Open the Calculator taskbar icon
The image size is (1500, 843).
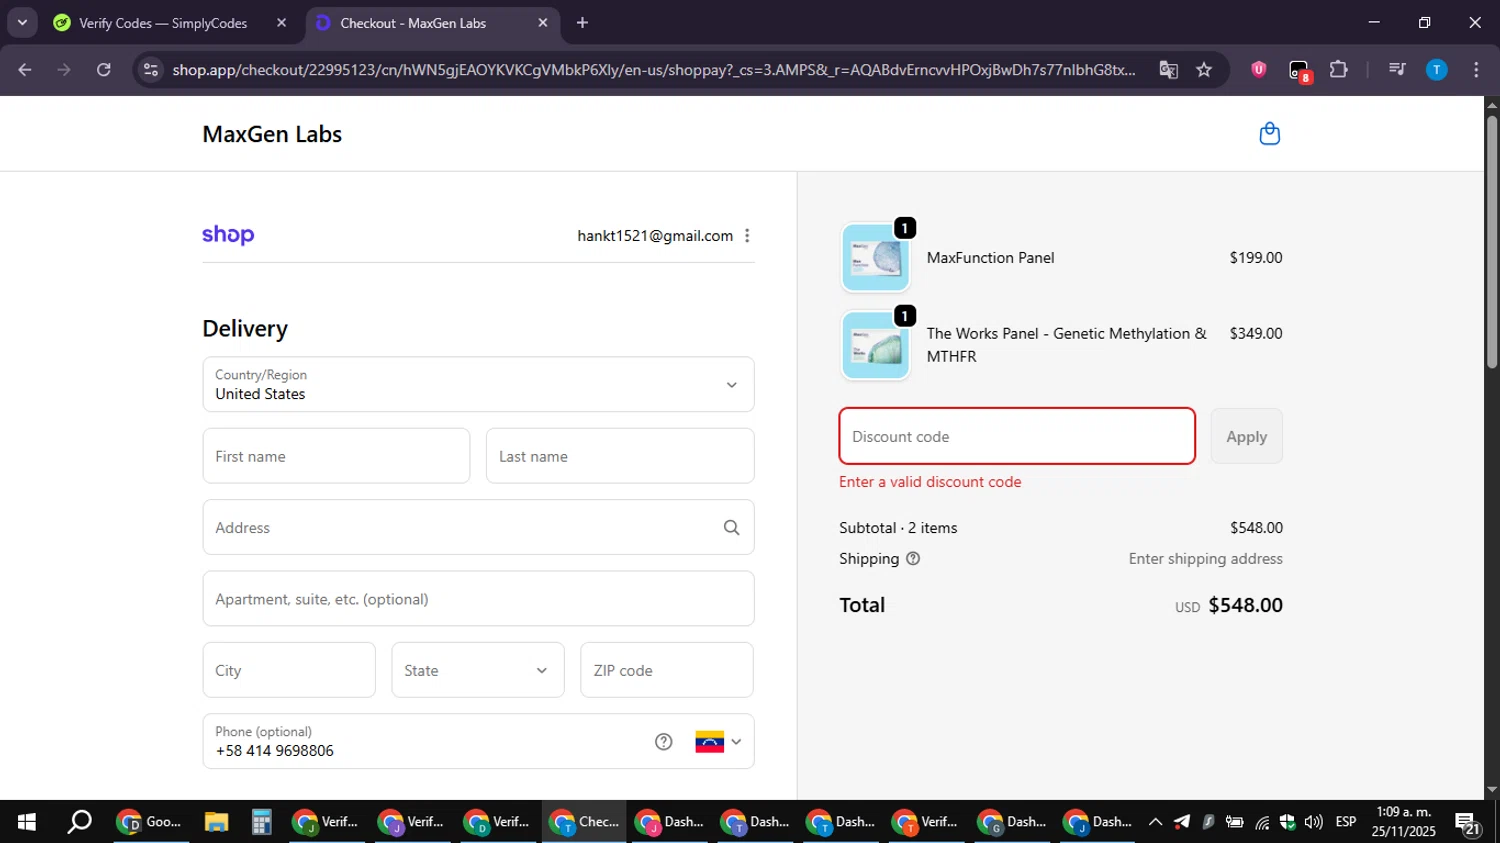pyautogui.click(x=261, y=822)
